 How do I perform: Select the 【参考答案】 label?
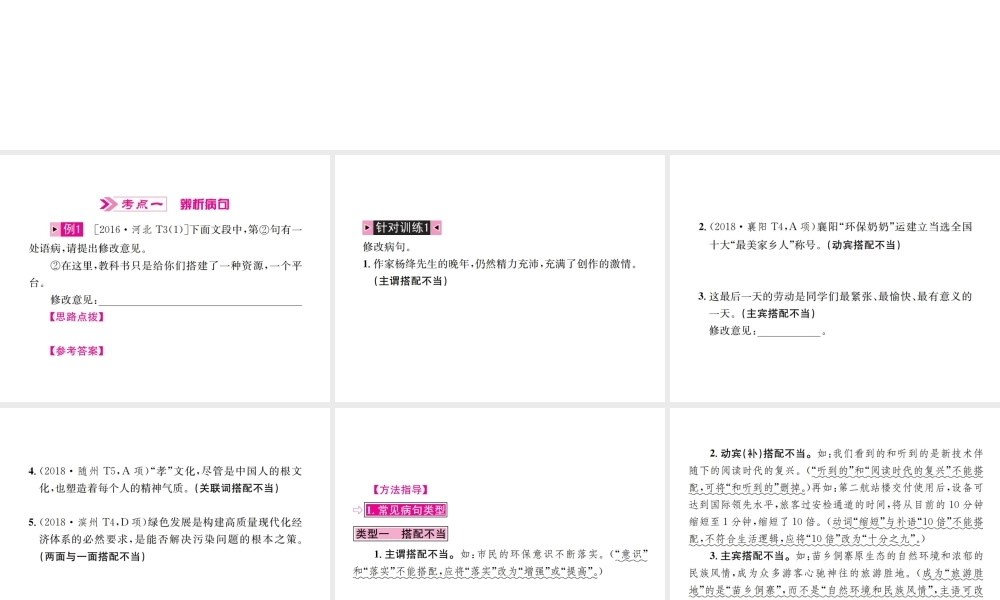click(77, 351)
